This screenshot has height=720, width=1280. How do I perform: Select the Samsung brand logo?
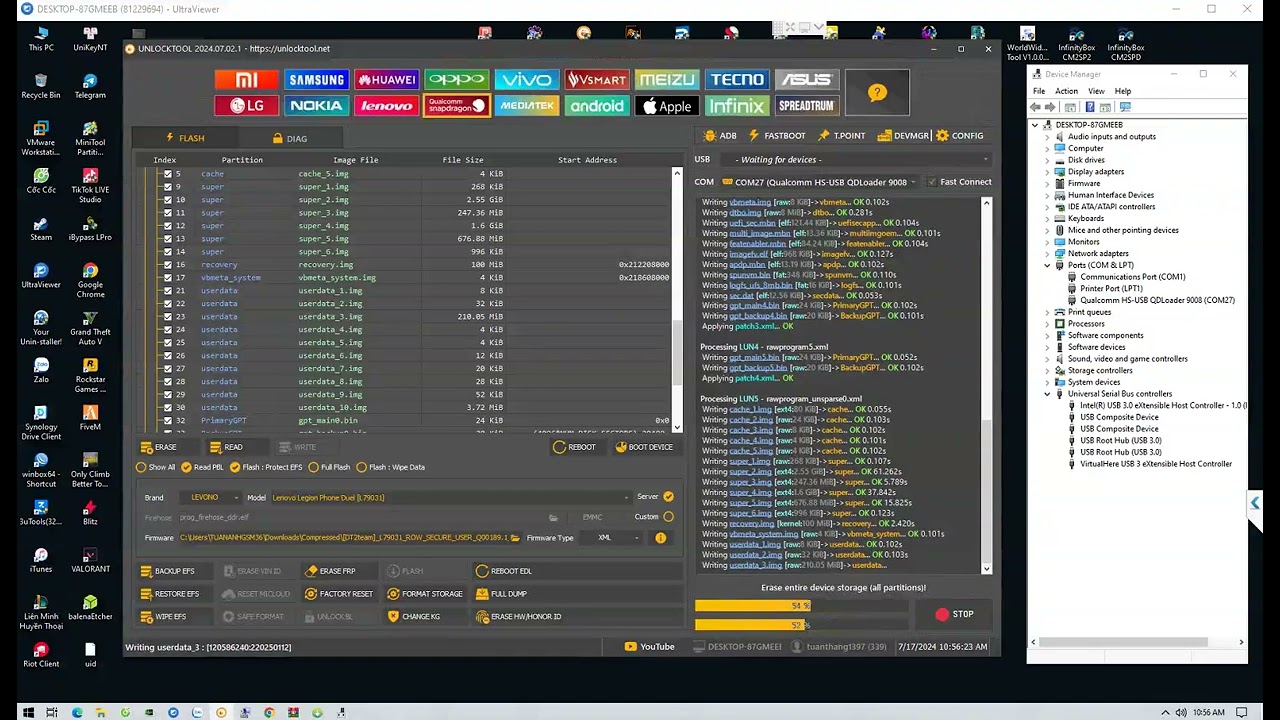(x=316, y=80)
